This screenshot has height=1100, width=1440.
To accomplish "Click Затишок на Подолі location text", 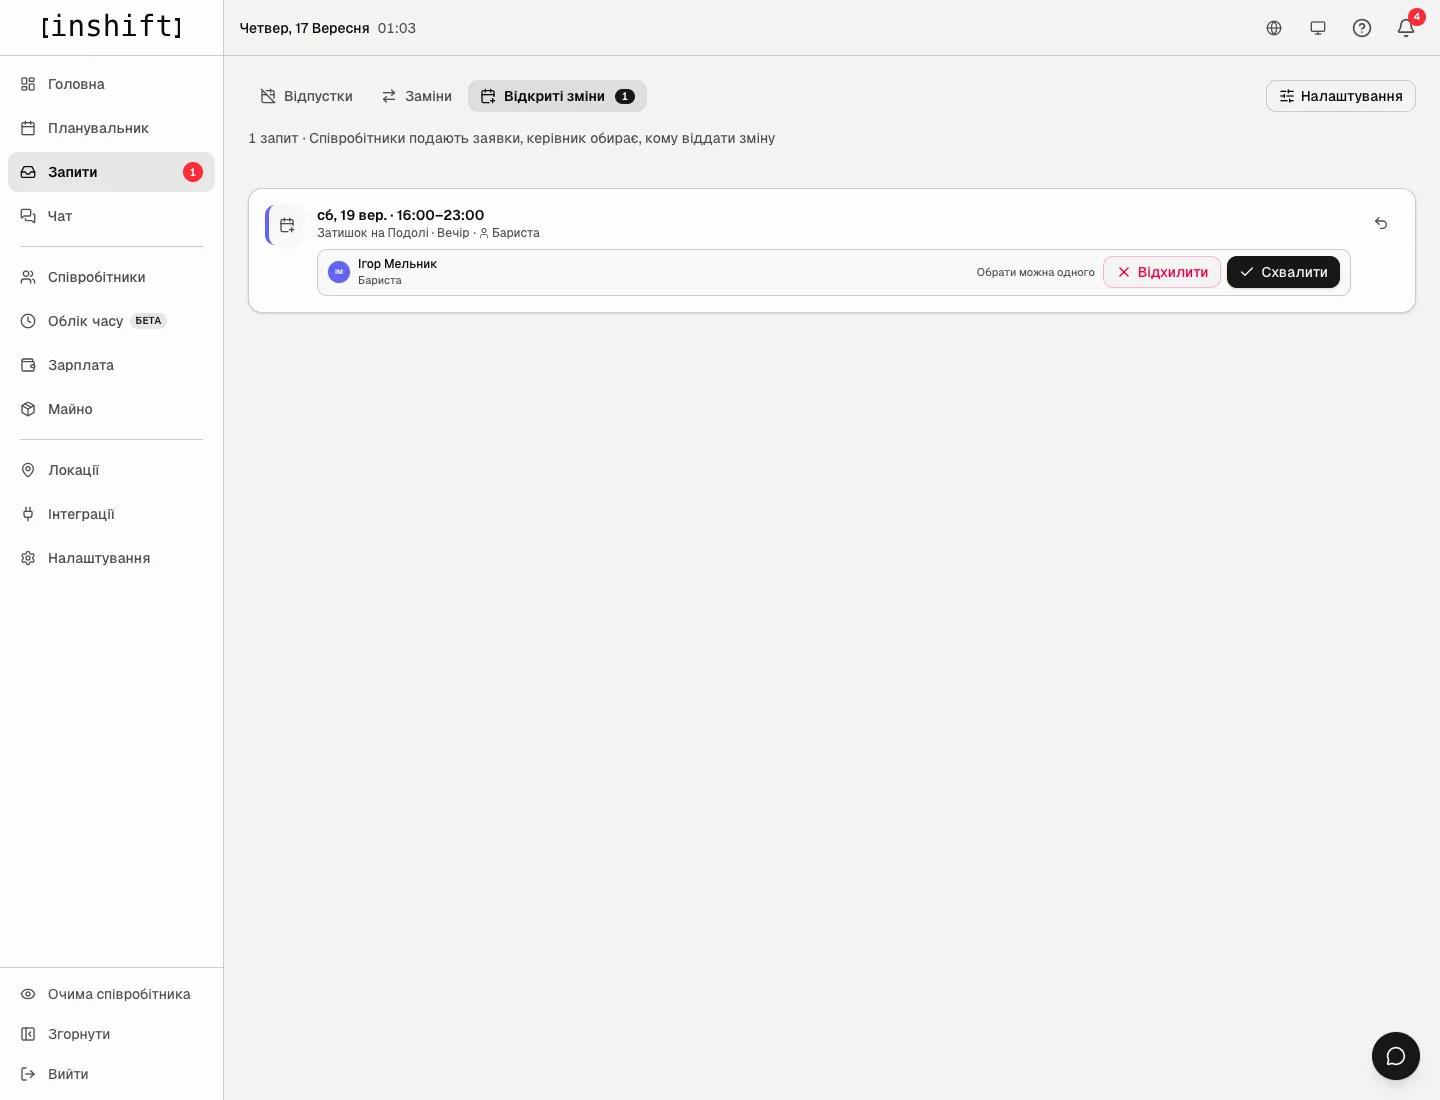I will (x=373, y=233).
